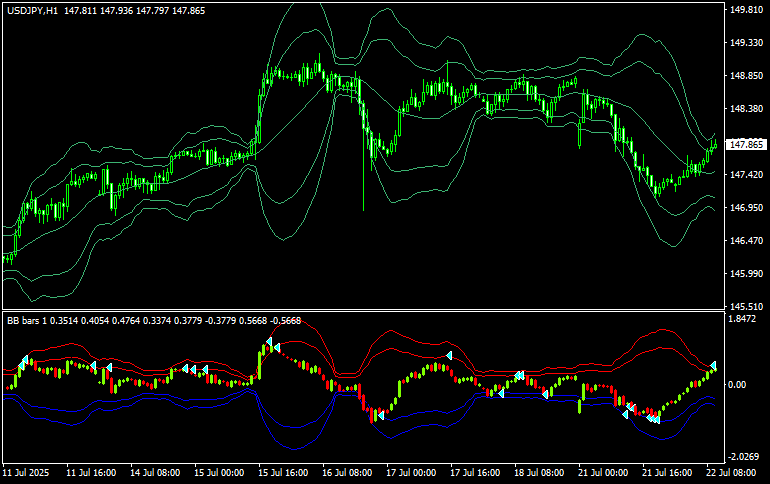Click the 146.470 price axis label
Screen dimensions: 770x484
pos(746,241)
